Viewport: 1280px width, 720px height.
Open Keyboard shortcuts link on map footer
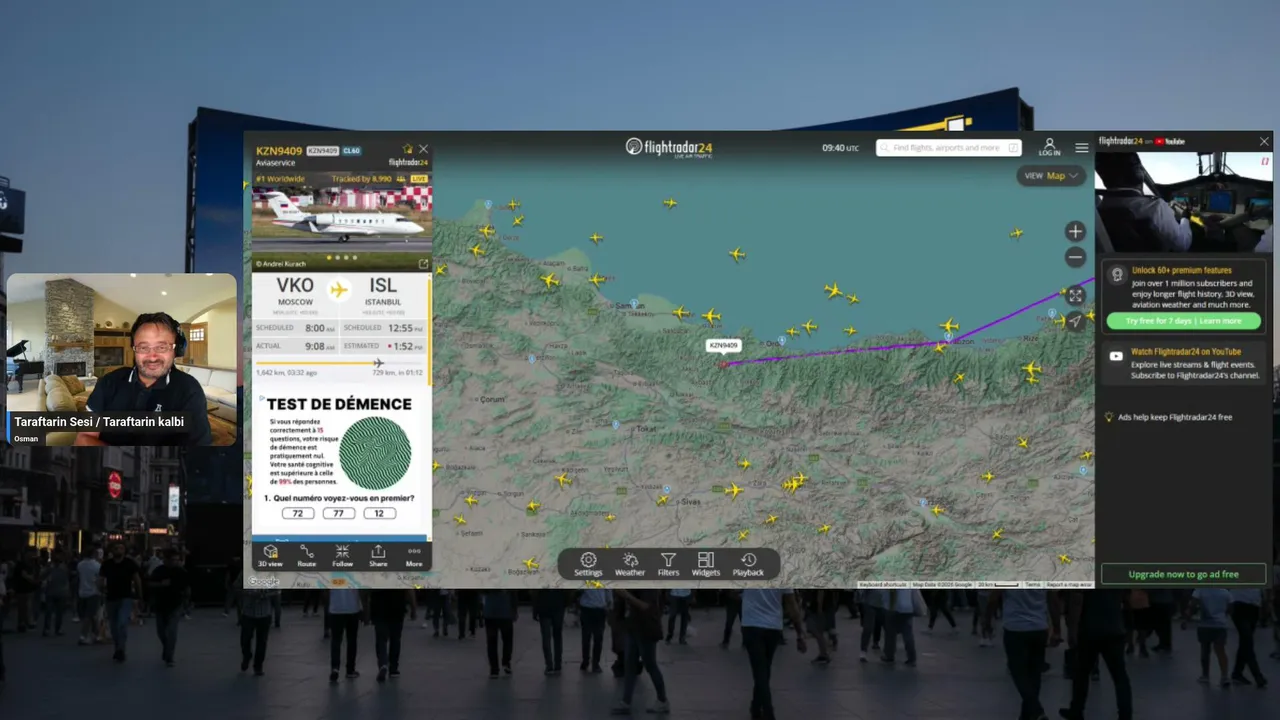pos(883,584)
